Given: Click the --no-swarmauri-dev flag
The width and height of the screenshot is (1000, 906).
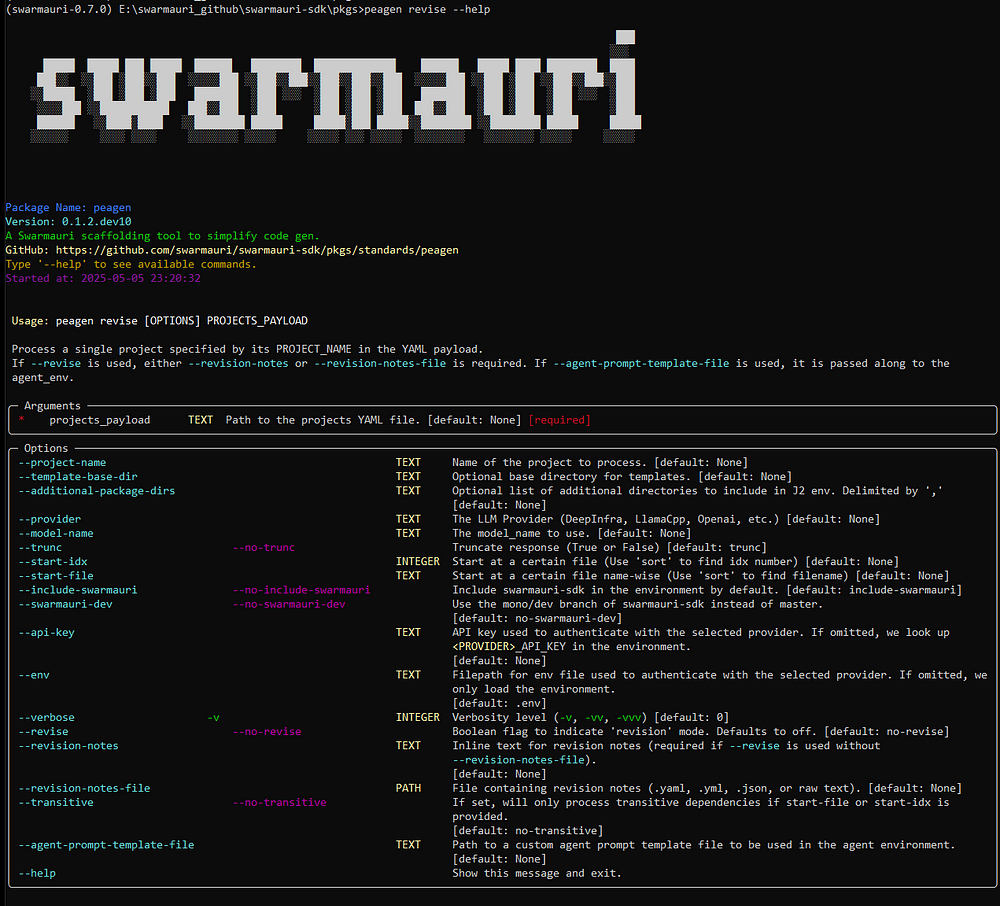Looking at the screenshot, I should point(289,604).
